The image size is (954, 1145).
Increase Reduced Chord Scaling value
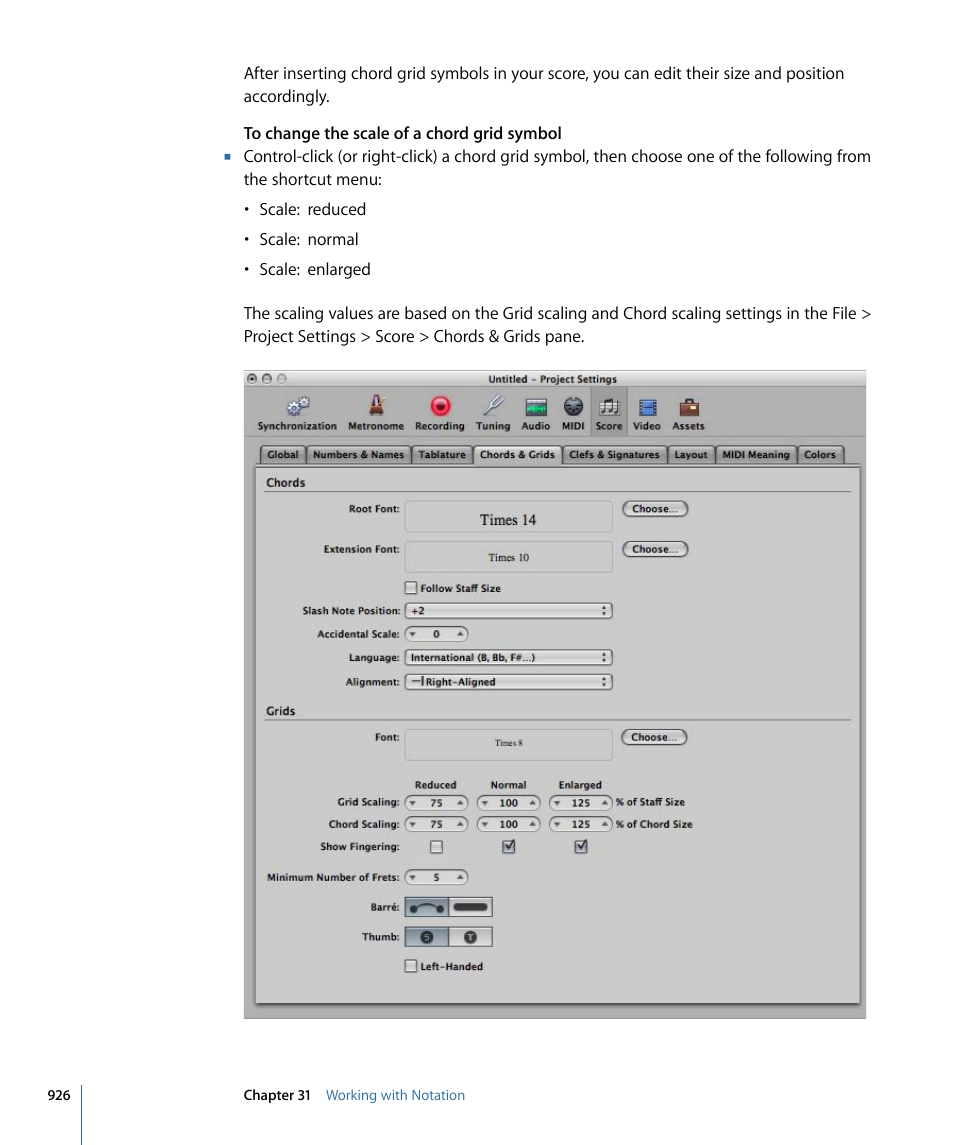(x=459, y=824)
